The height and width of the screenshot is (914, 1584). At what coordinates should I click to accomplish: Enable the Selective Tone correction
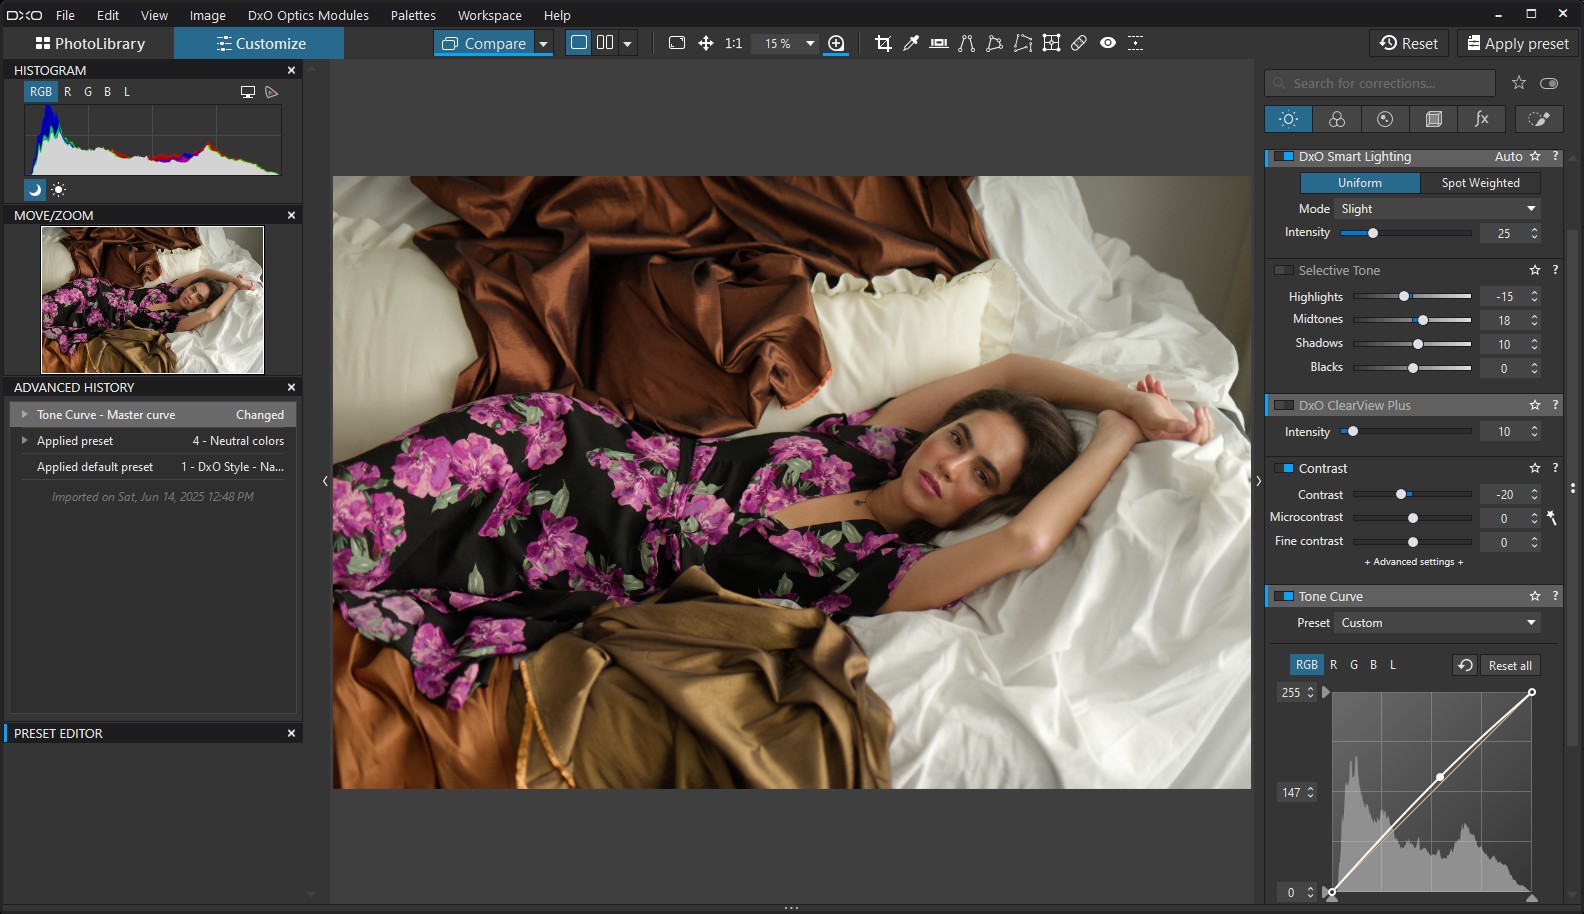[1284, 271]
